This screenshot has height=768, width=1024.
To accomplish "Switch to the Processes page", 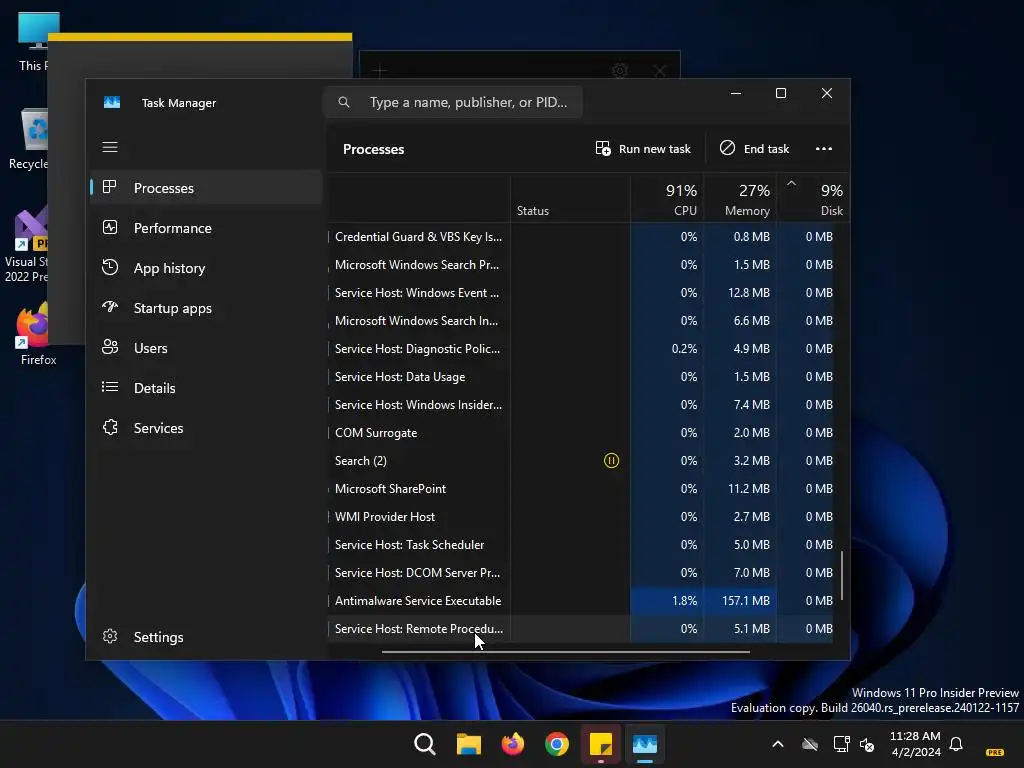I will (x=206, y=187).
